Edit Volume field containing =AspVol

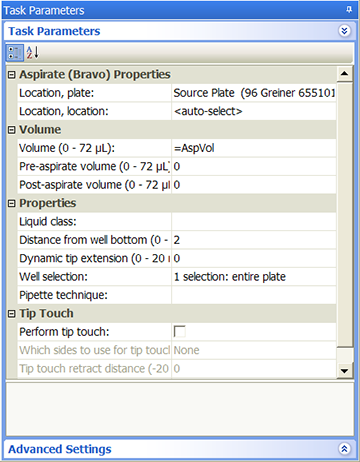(x=254, y=148)
